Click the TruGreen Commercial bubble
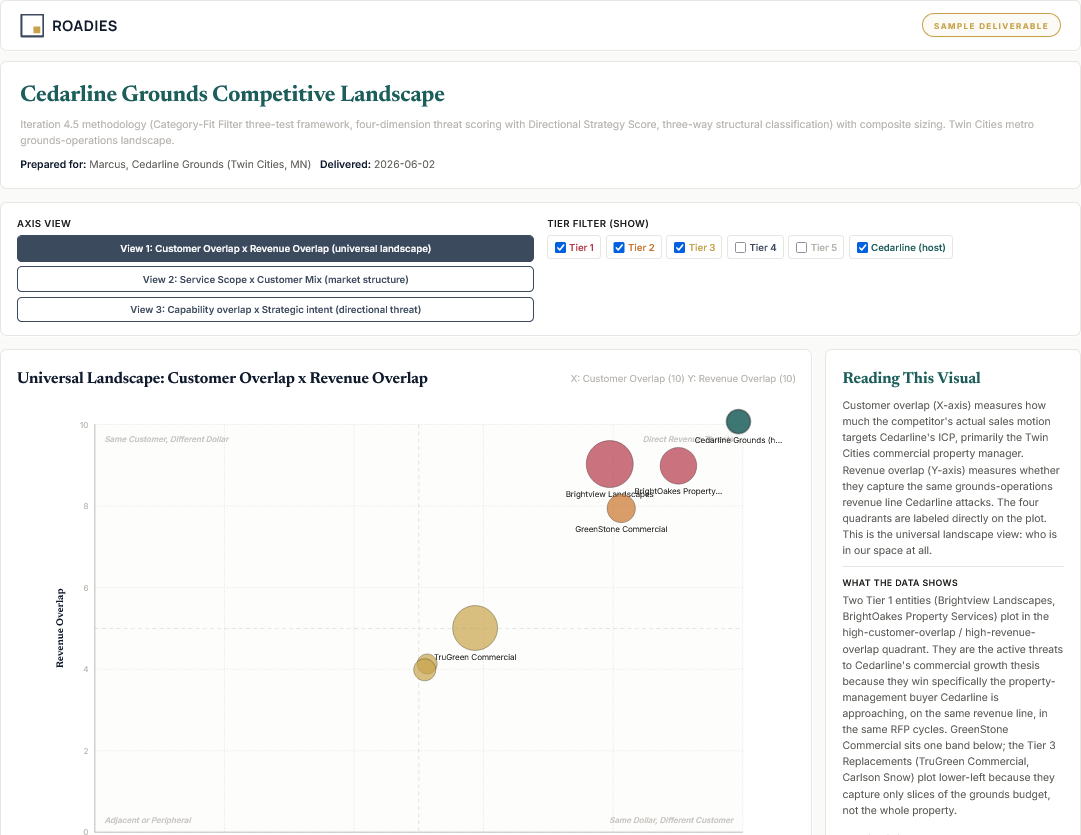The width and height of the screenshot is (1081, 835). (x=475, y=628)
